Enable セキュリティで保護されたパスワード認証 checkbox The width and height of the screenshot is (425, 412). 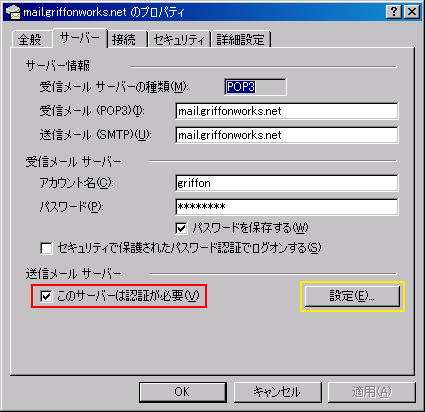(46, 248)
